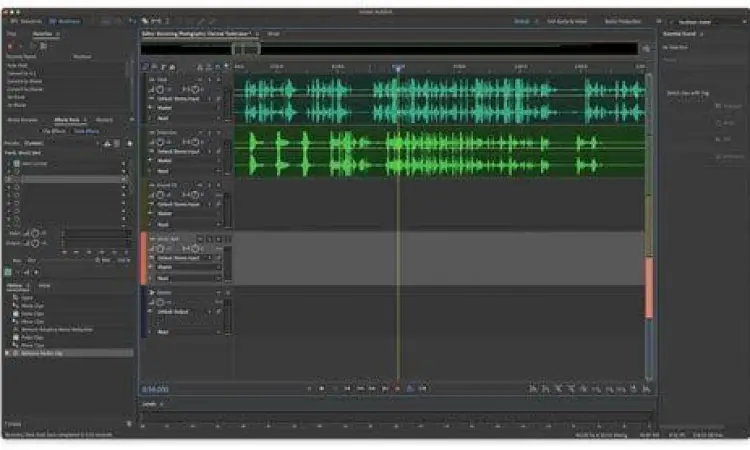Viewport: 750px width, 450px height.
Task: Open the Files panel tab
Action: pos(11,34)
